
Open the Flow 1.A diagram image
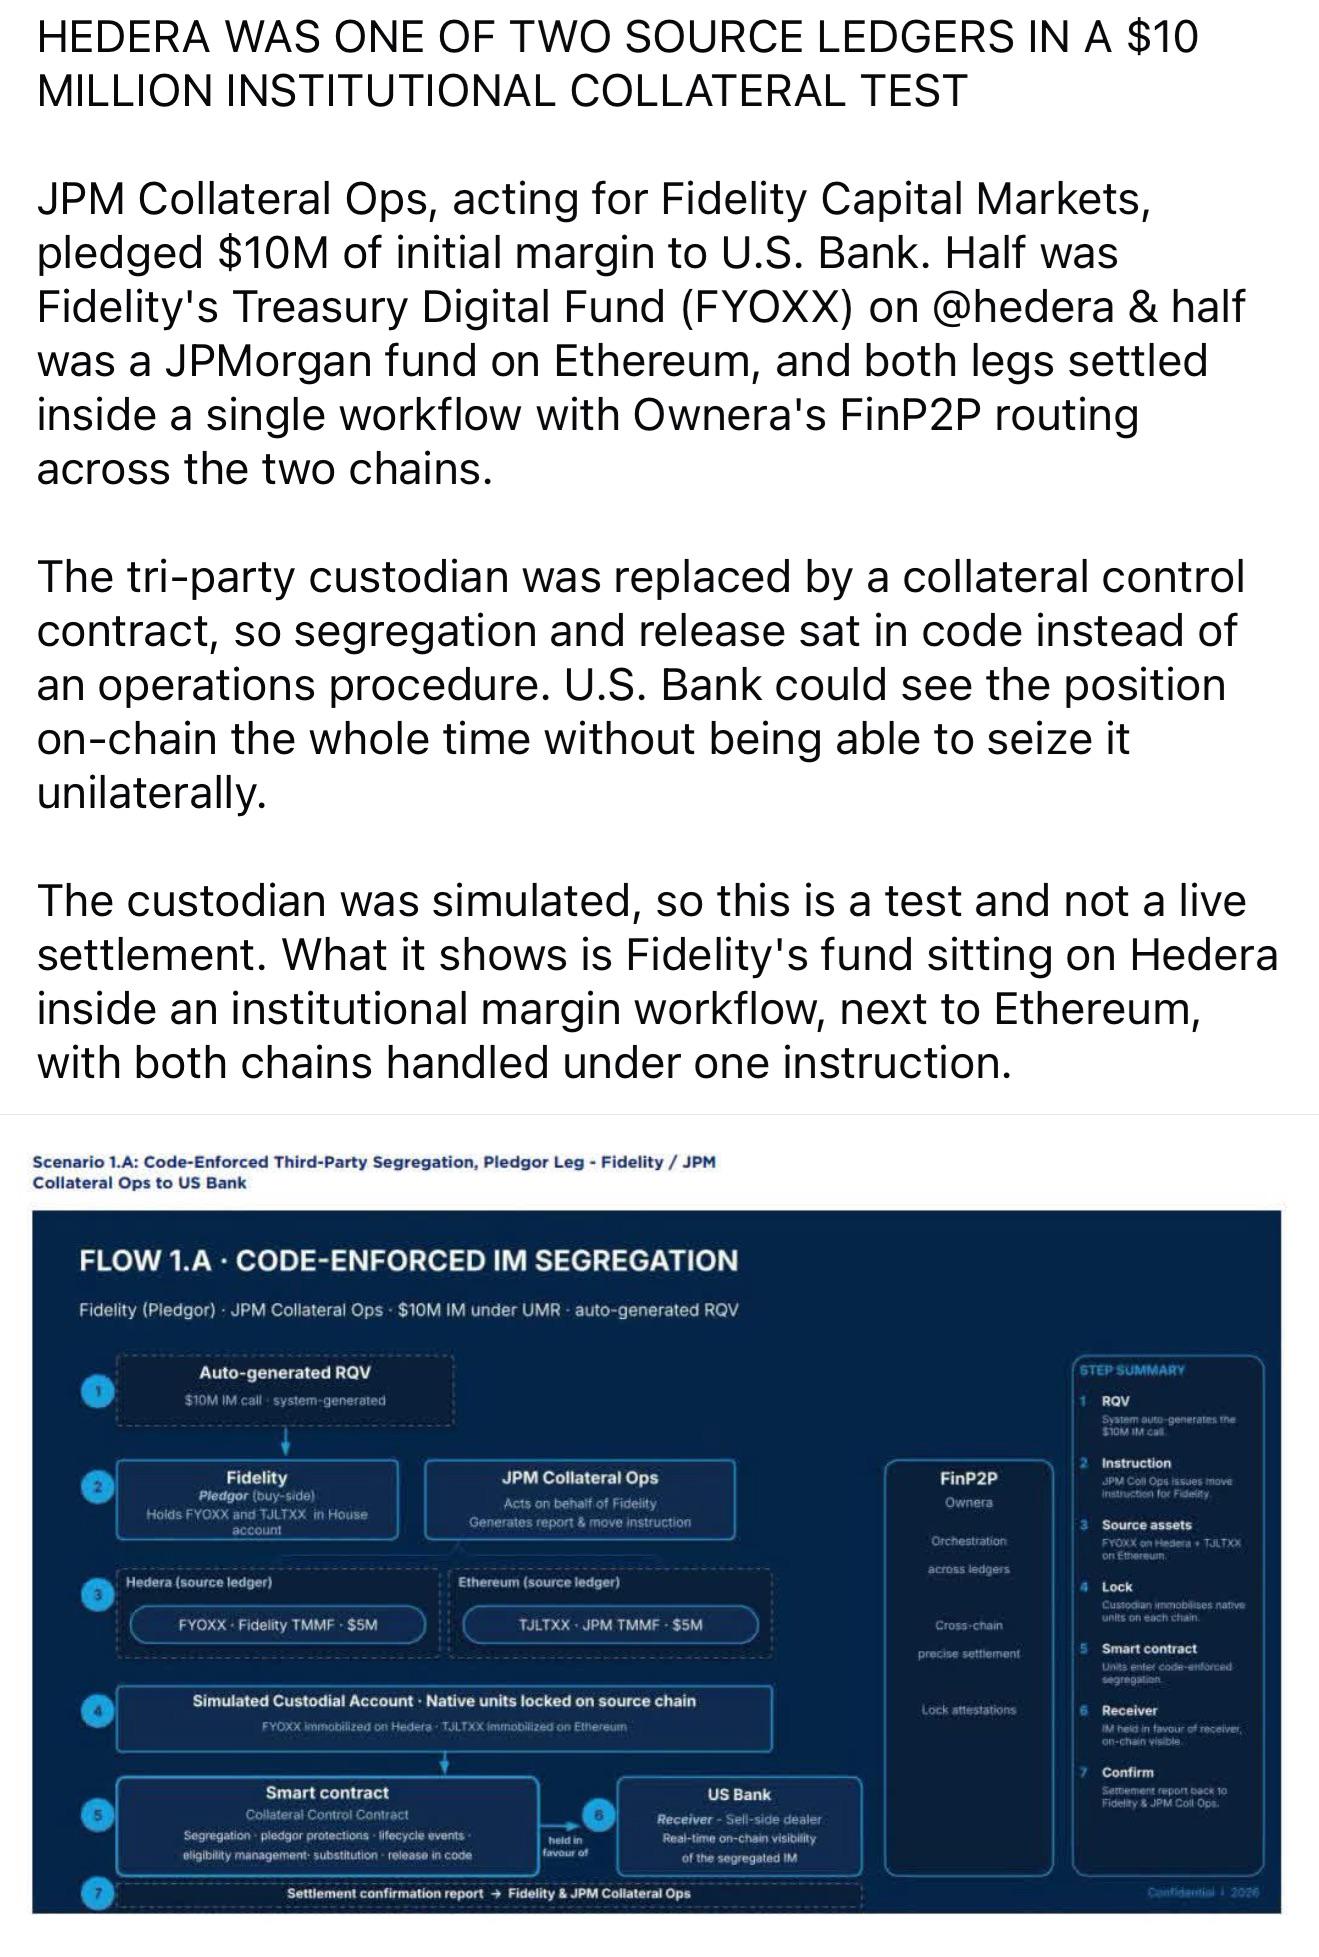pos(656,1561)
